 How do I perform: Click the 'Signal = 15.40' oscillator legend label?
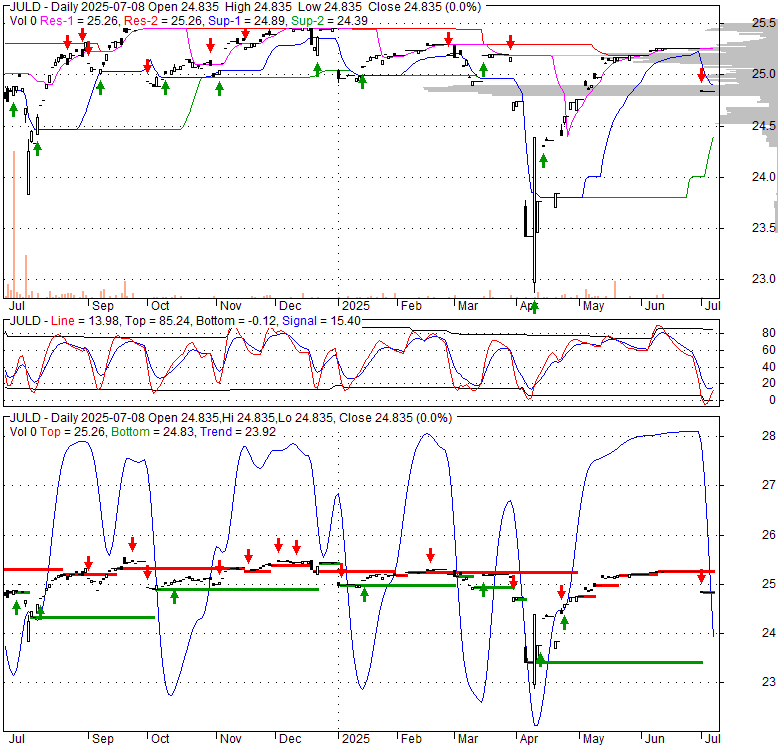pos(321,321)
